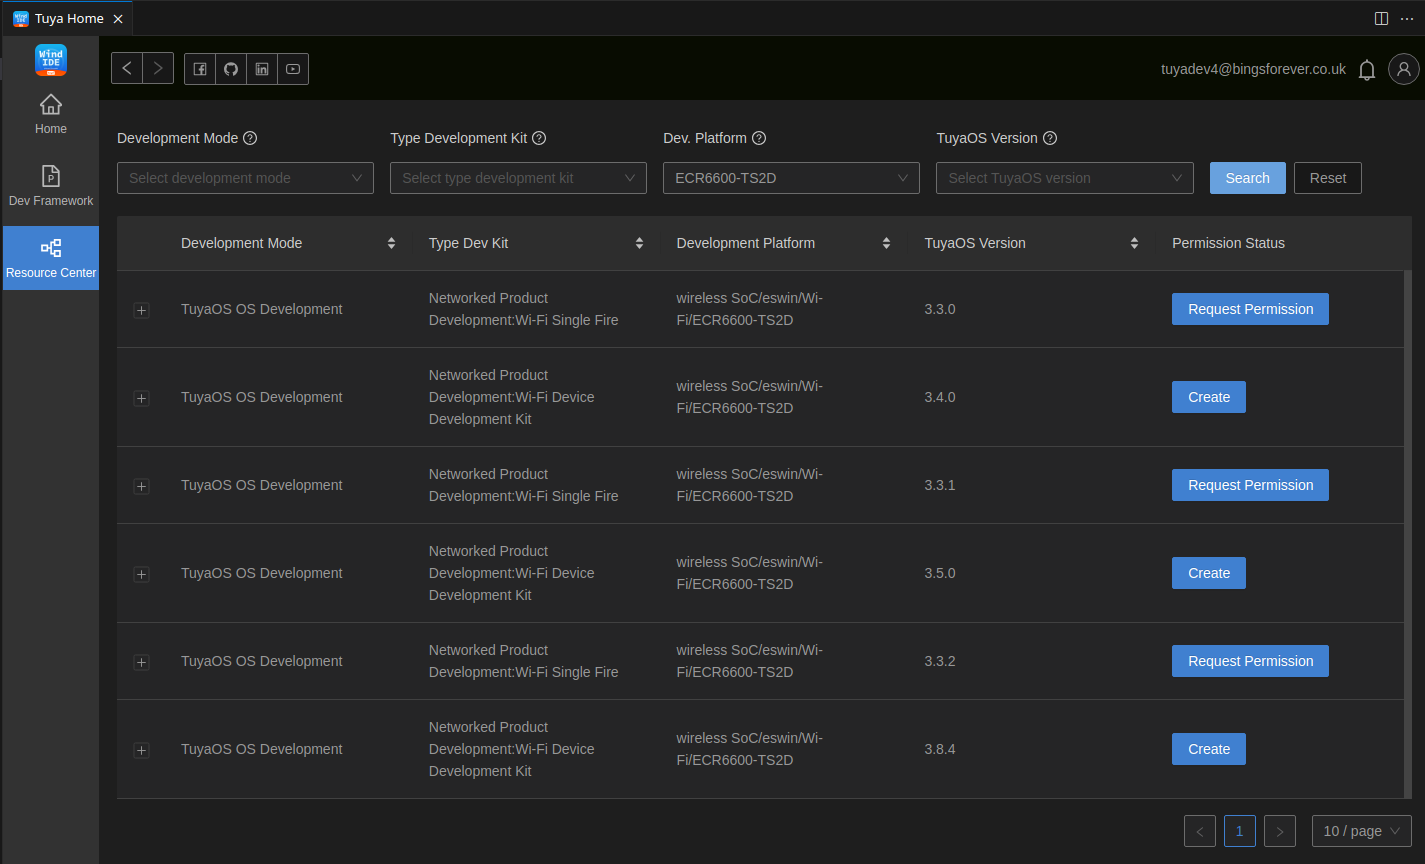Image resolution: width=1425 pixels, height=864 pixels.
Task: Open the Select development mode dropdown
Action: [x=245, y=178]
